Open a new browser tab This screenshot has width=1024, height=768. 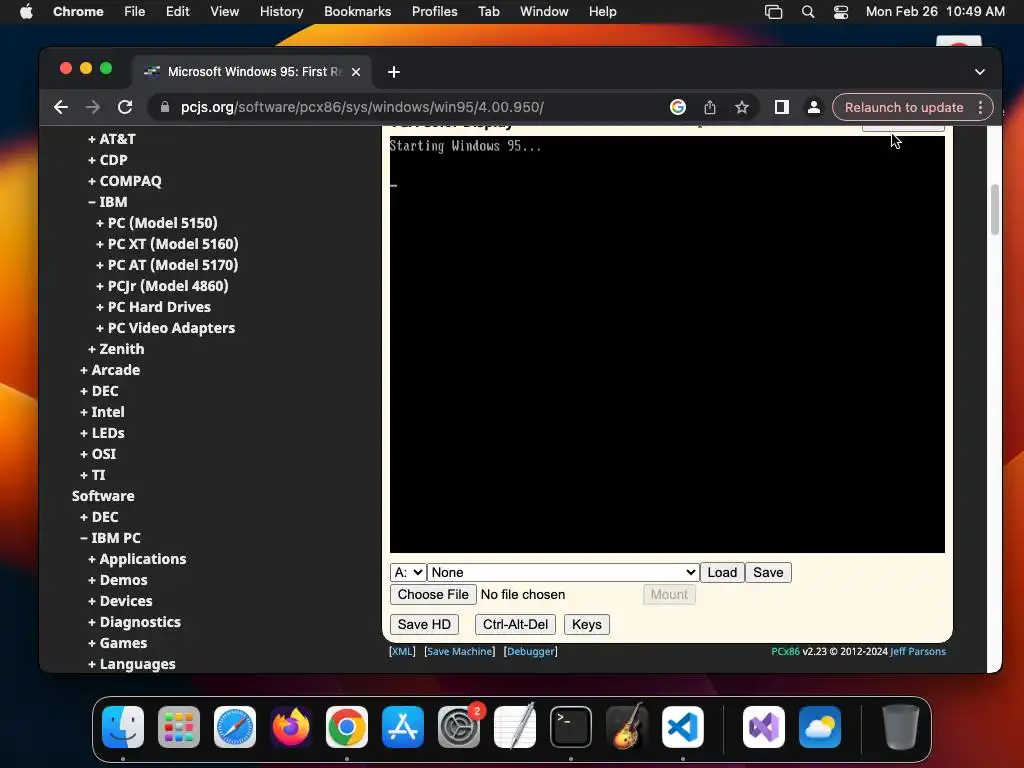pyautogui.click(x=394, y=72)
